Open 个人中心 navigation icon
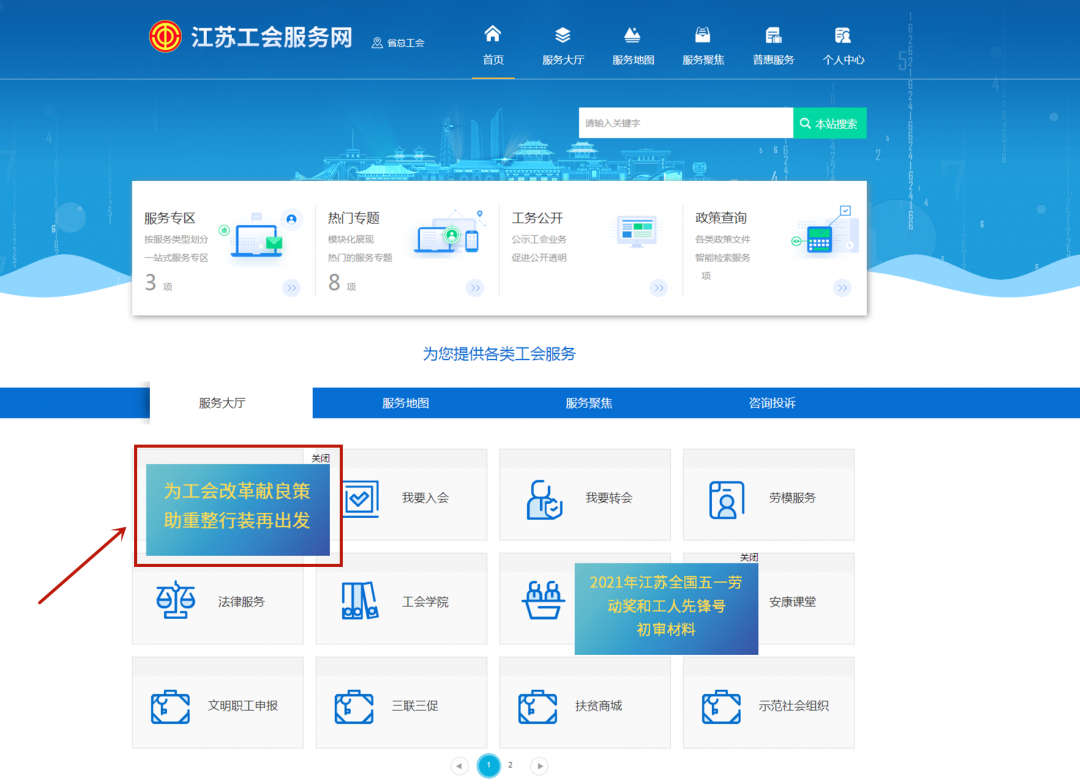The height and width of the screenshot is (781, 1080). (x=843, y=36)
